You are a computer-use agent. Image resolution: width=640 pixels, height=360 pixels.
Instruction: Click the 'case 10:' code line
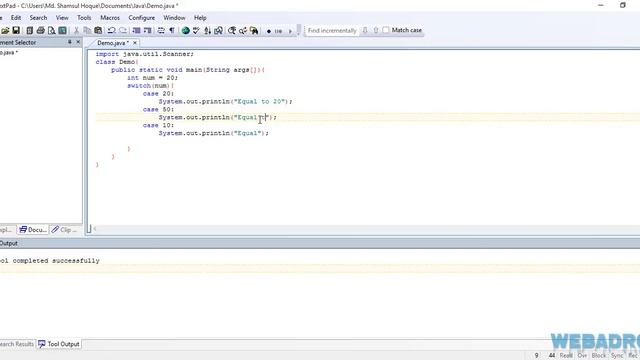158,125
